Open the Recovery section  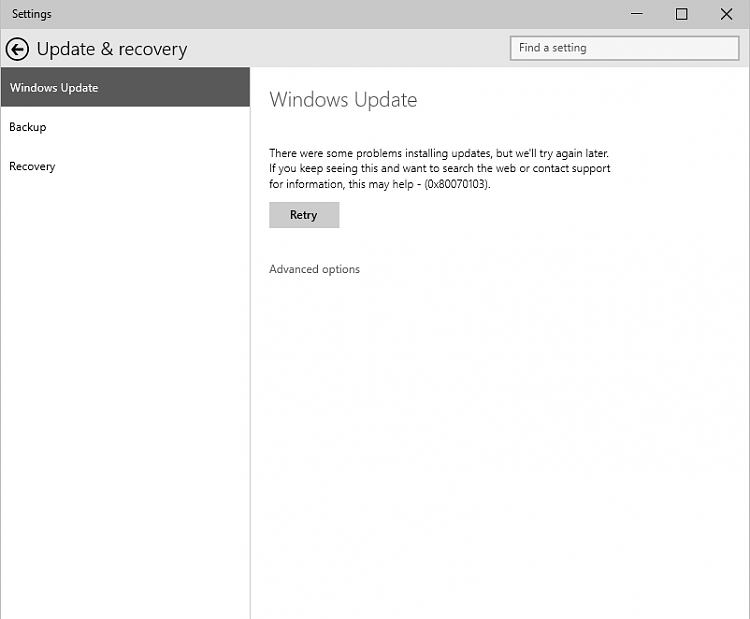click(125, 166)
